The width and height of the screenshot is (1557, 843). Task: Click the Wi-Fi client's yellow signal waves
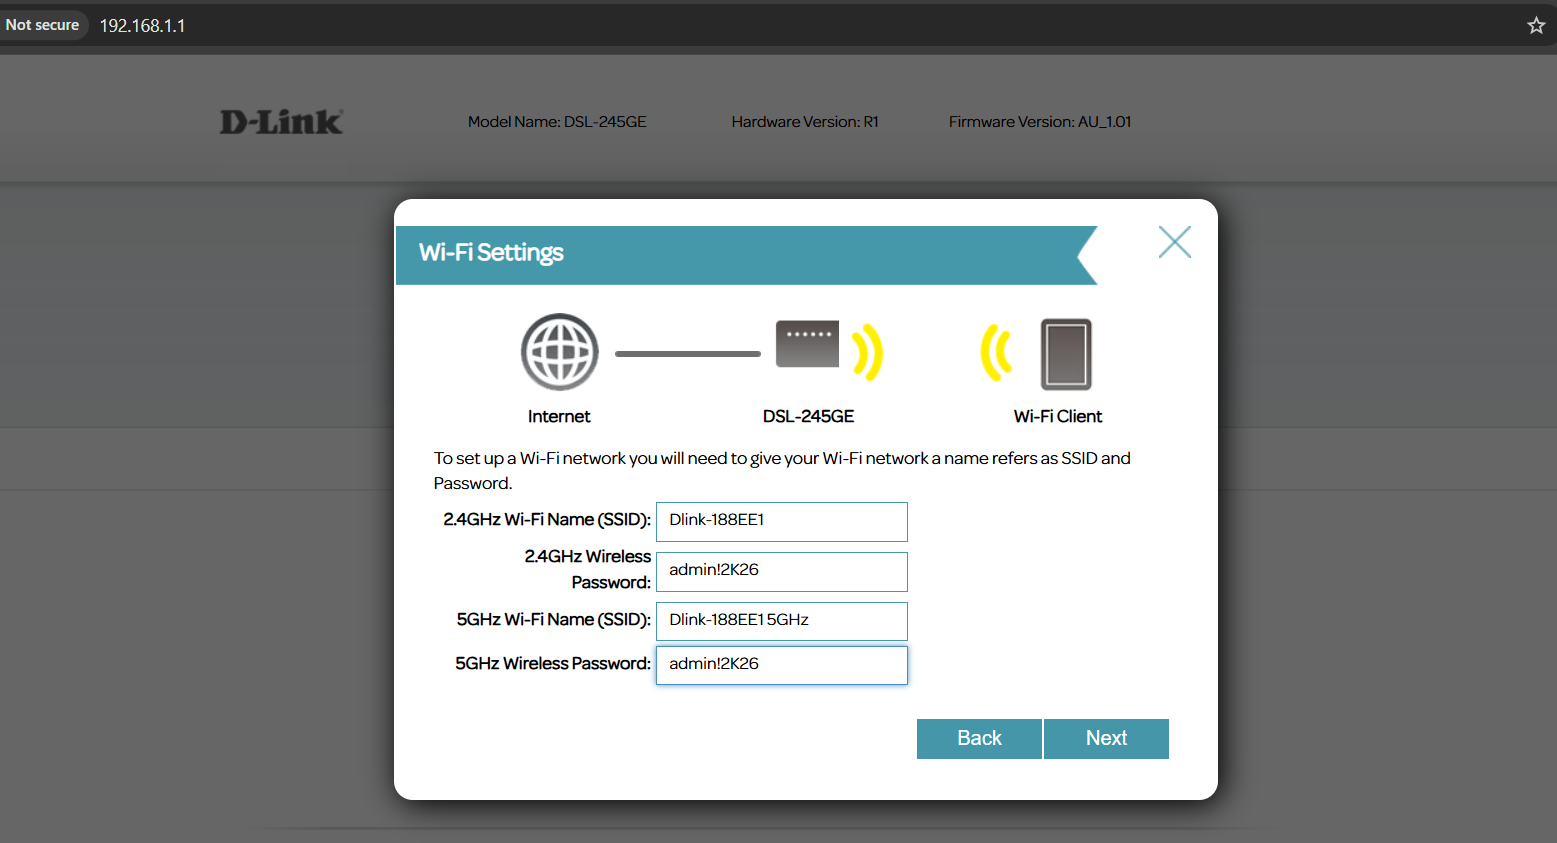(x=996, y=353)
